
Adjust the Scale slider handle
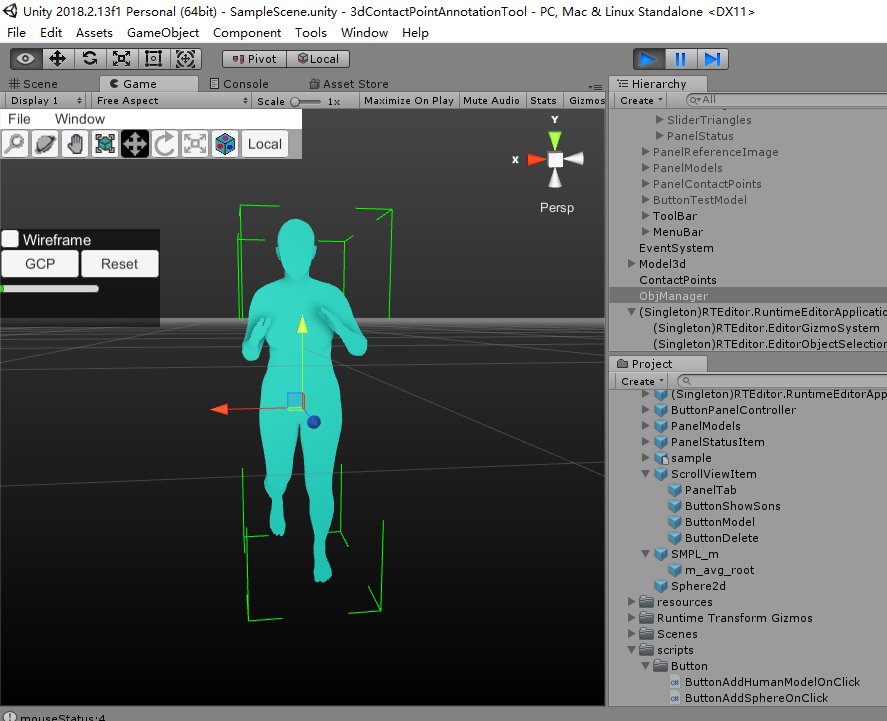pos(295,102)
